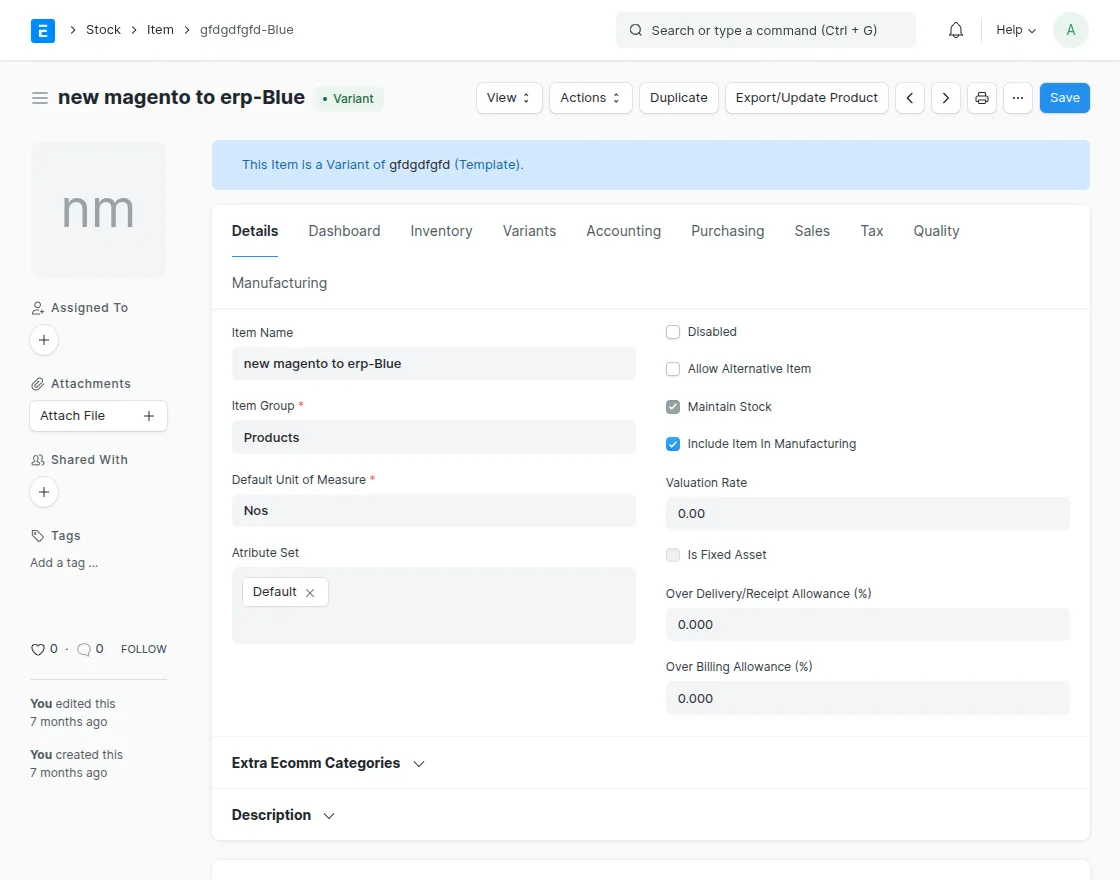Enable the Disabled checkbox

(673, 331)
